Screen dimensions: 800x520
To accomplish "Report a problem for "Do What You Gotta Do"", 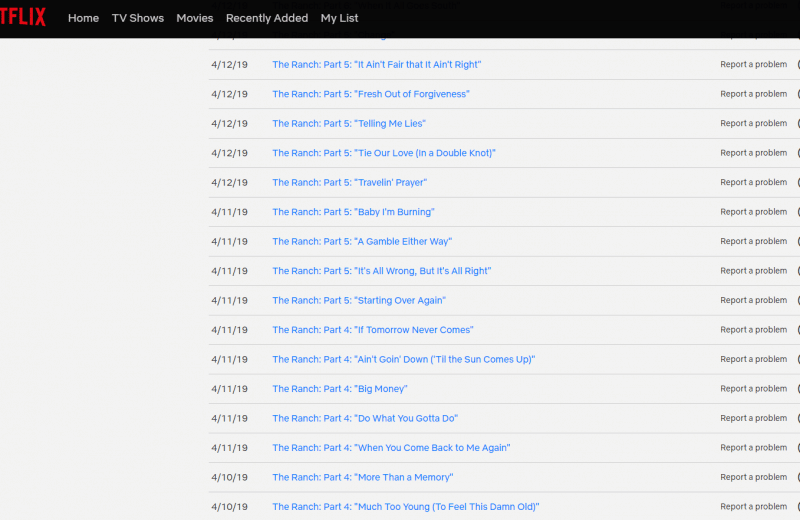I will click(754, 418).
